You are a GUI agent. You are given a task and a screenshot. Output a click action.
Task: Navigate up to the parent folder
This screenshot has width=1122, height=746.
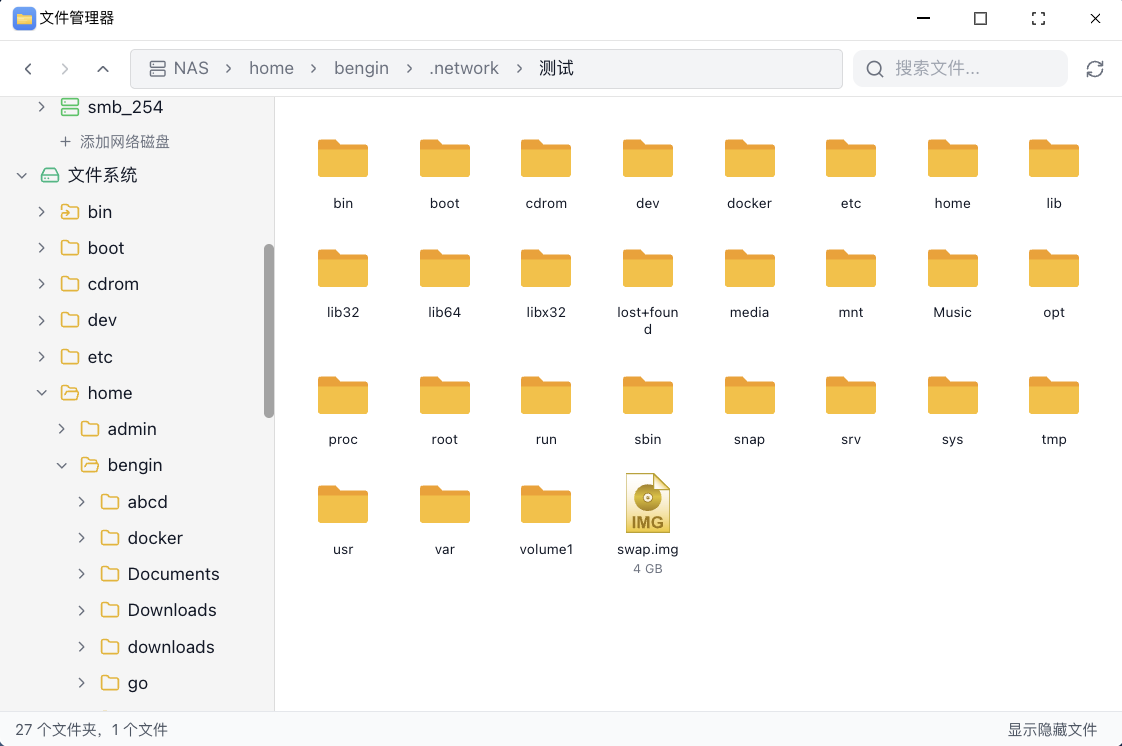pos(103,69)
